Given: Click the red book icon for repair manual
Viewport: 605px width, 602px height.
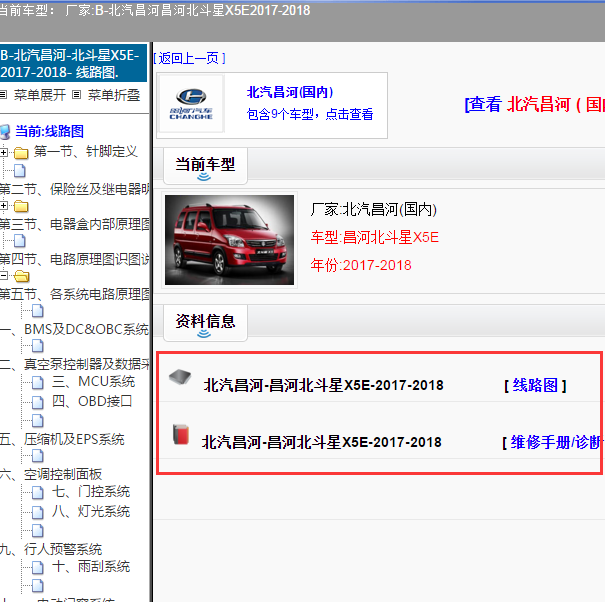Looking at the screenshot, I should tap(181, 435).
